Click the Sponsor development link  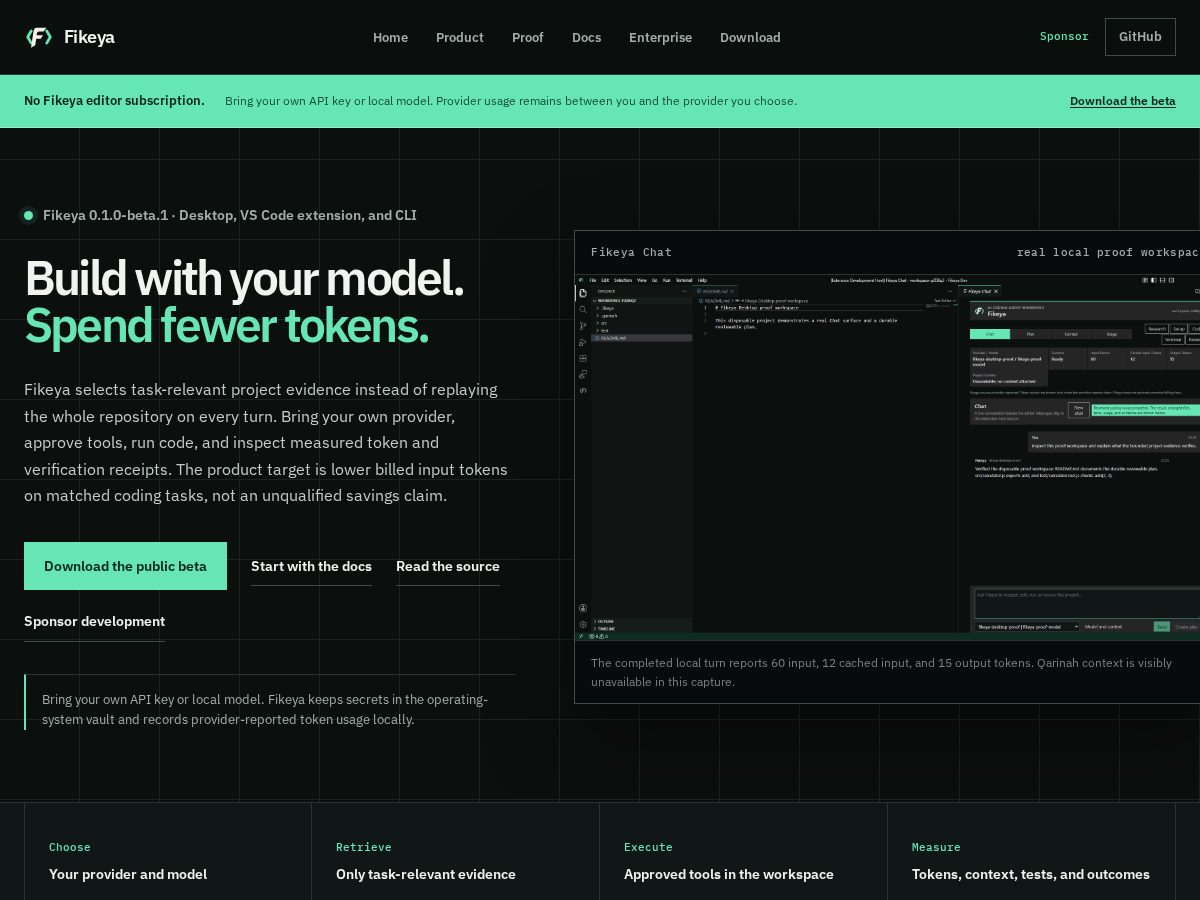coord(94,621)
